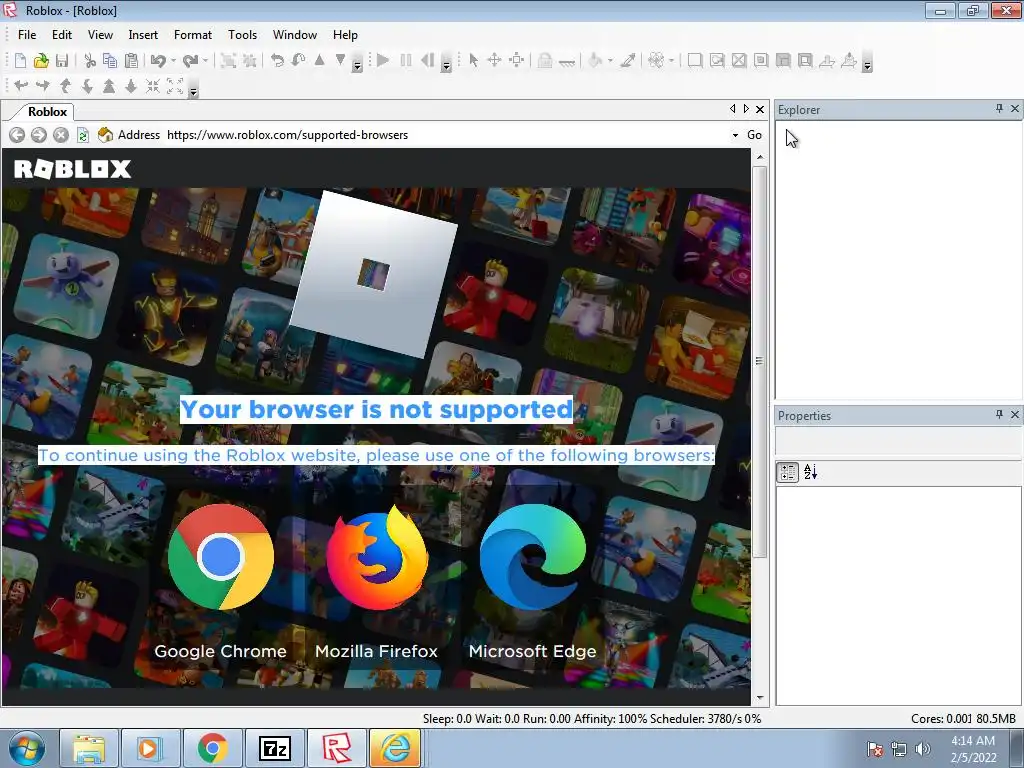Create a new file with the New icon

[x=20, y=61]
